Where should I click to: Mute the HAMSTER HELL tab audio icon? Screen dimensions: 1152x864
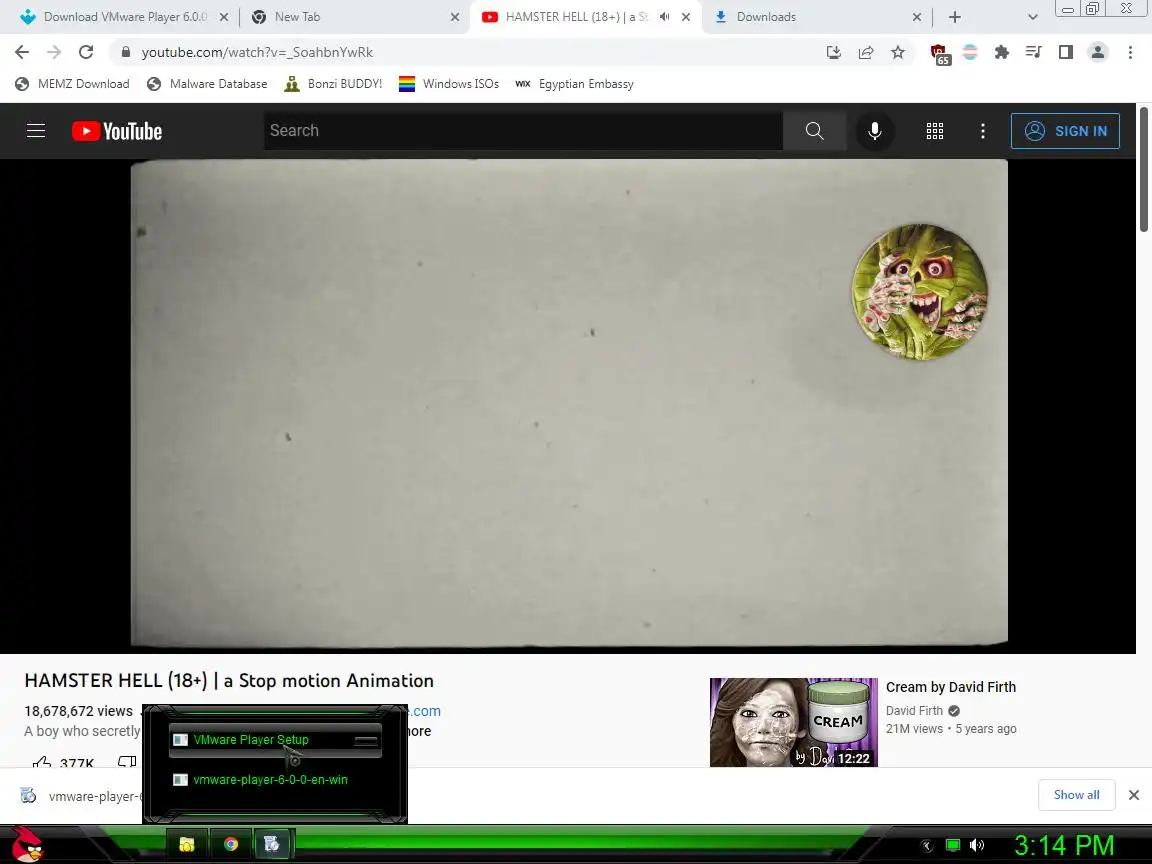[664, 17]
